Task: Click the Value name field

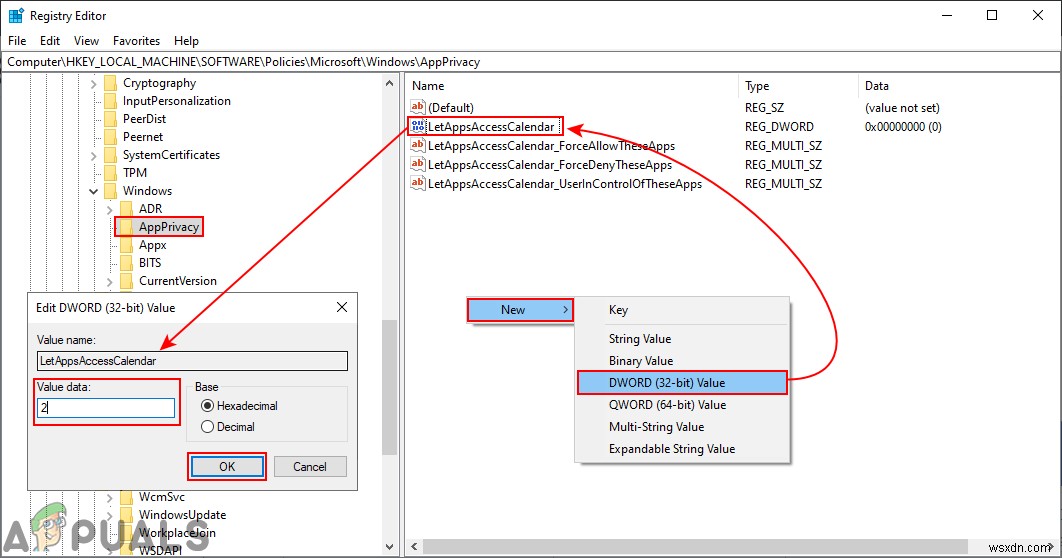Action: tap(192, 361)
